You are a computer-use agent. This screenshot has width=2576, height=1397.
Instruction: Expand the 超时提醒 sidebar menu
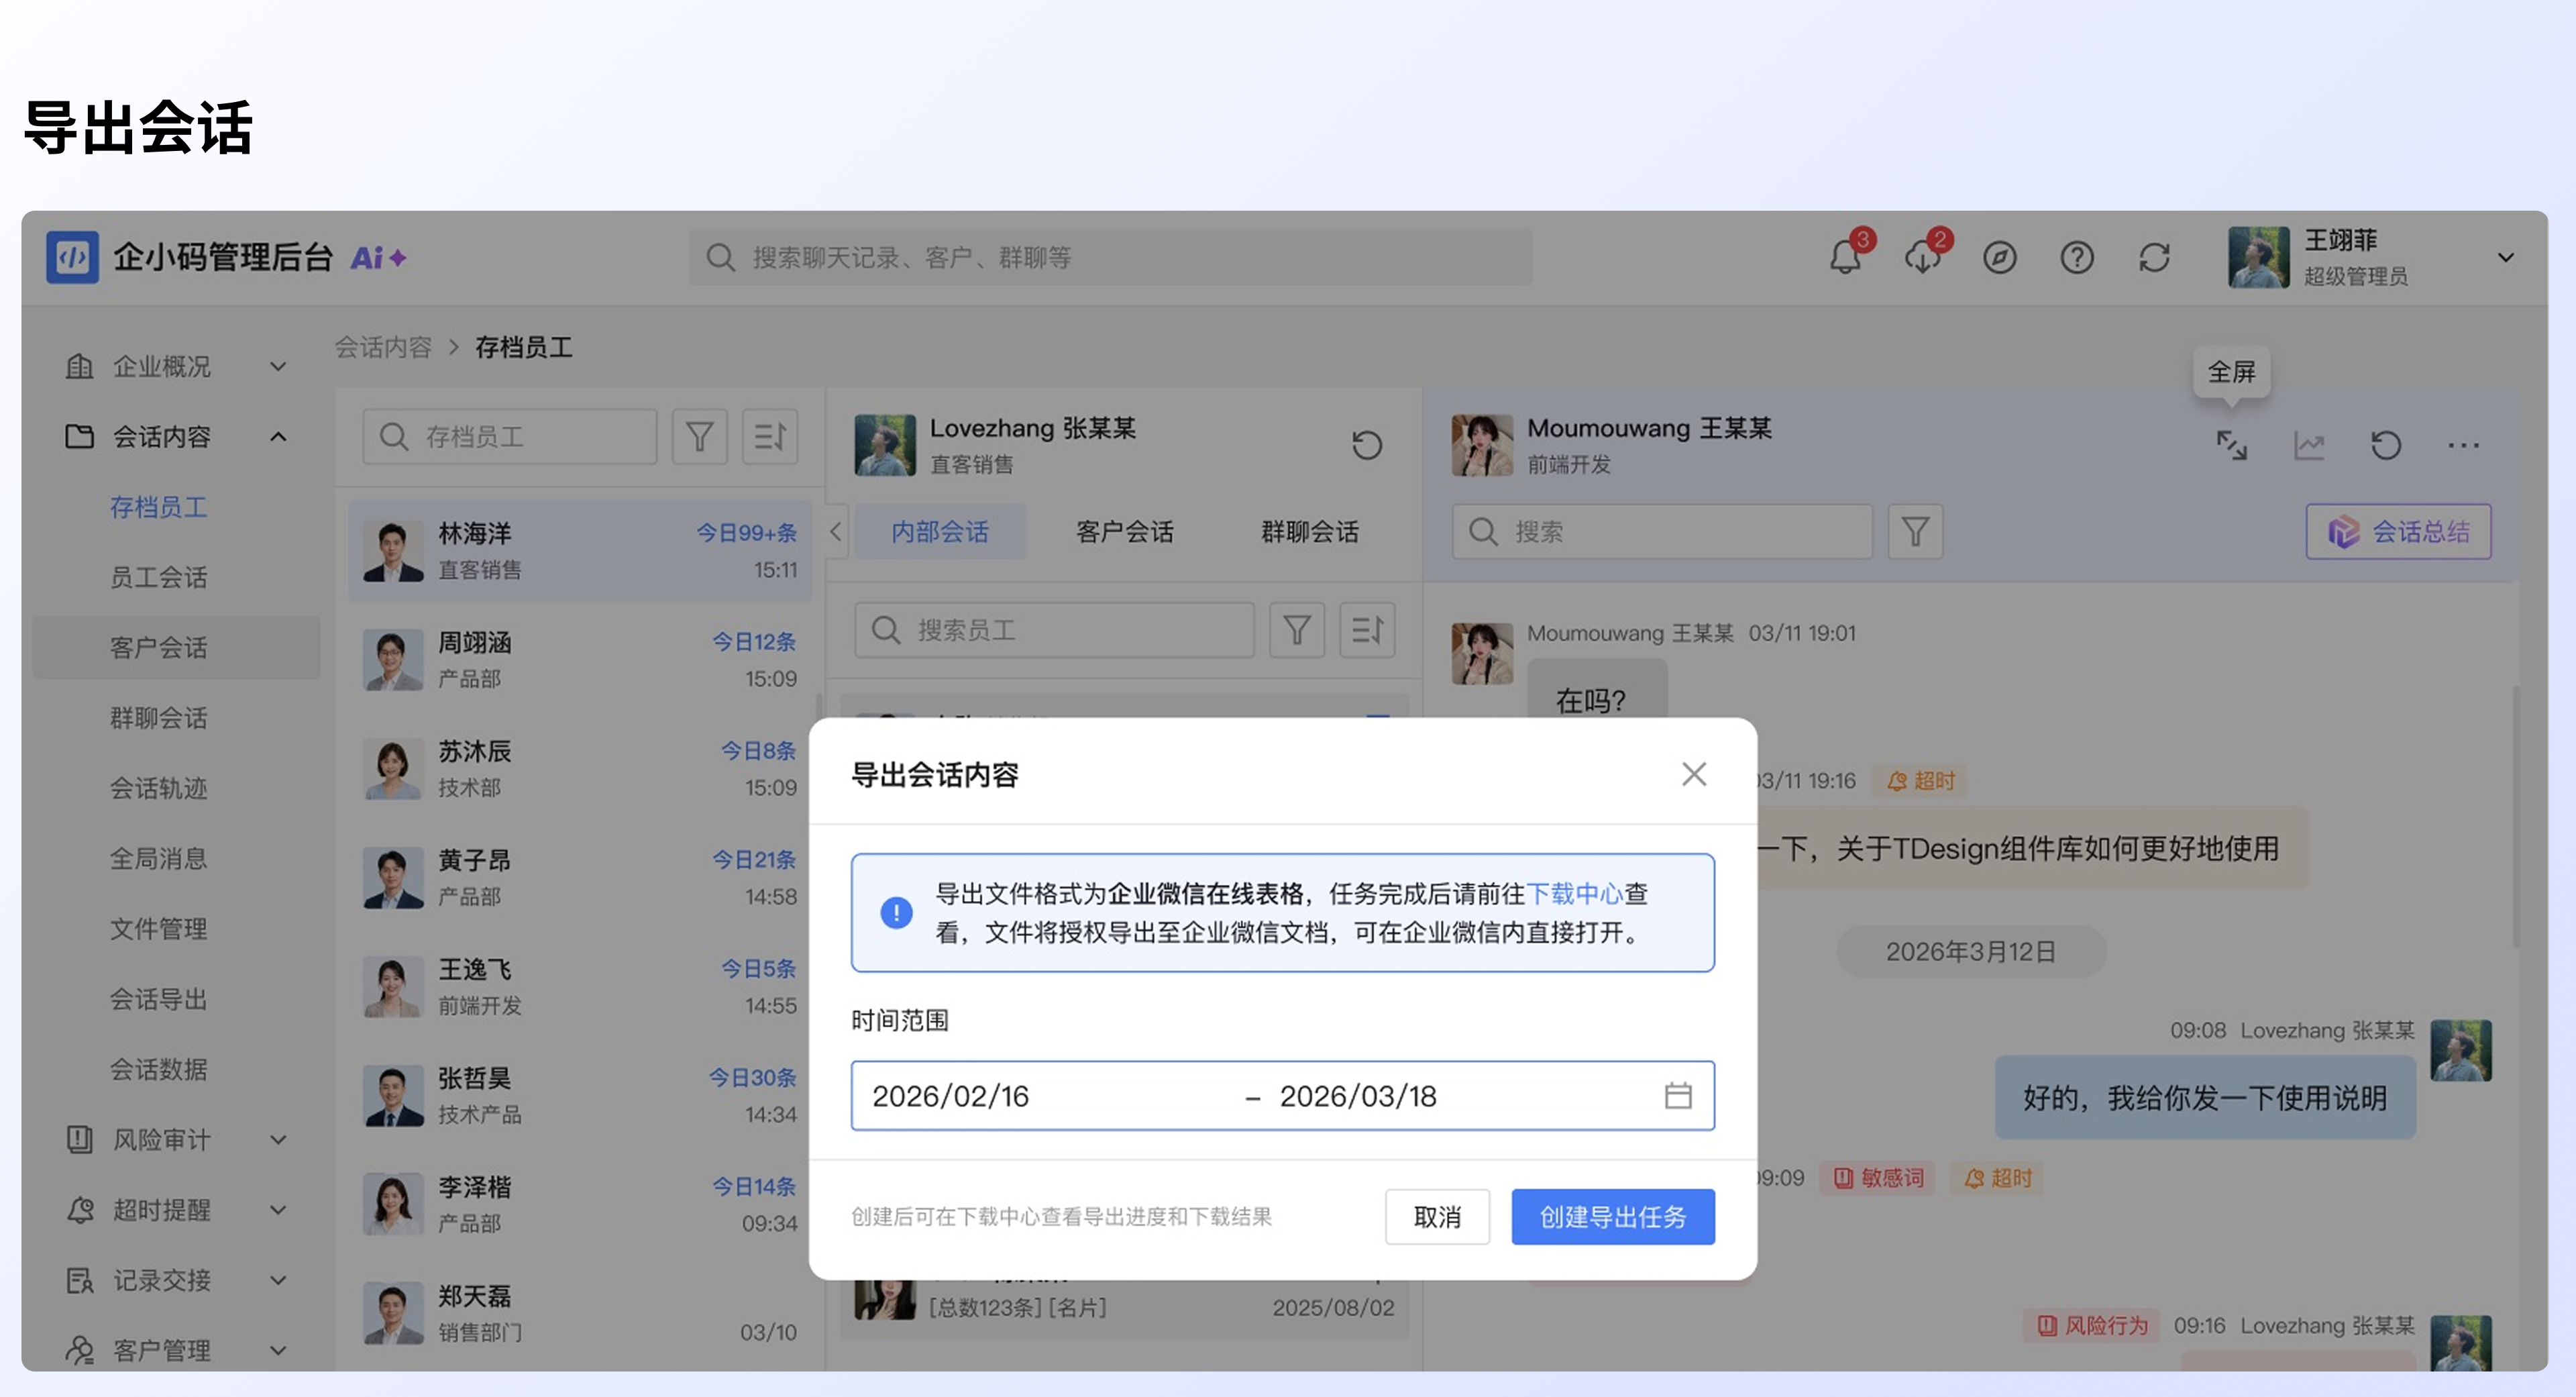[x=278, y=1210]
